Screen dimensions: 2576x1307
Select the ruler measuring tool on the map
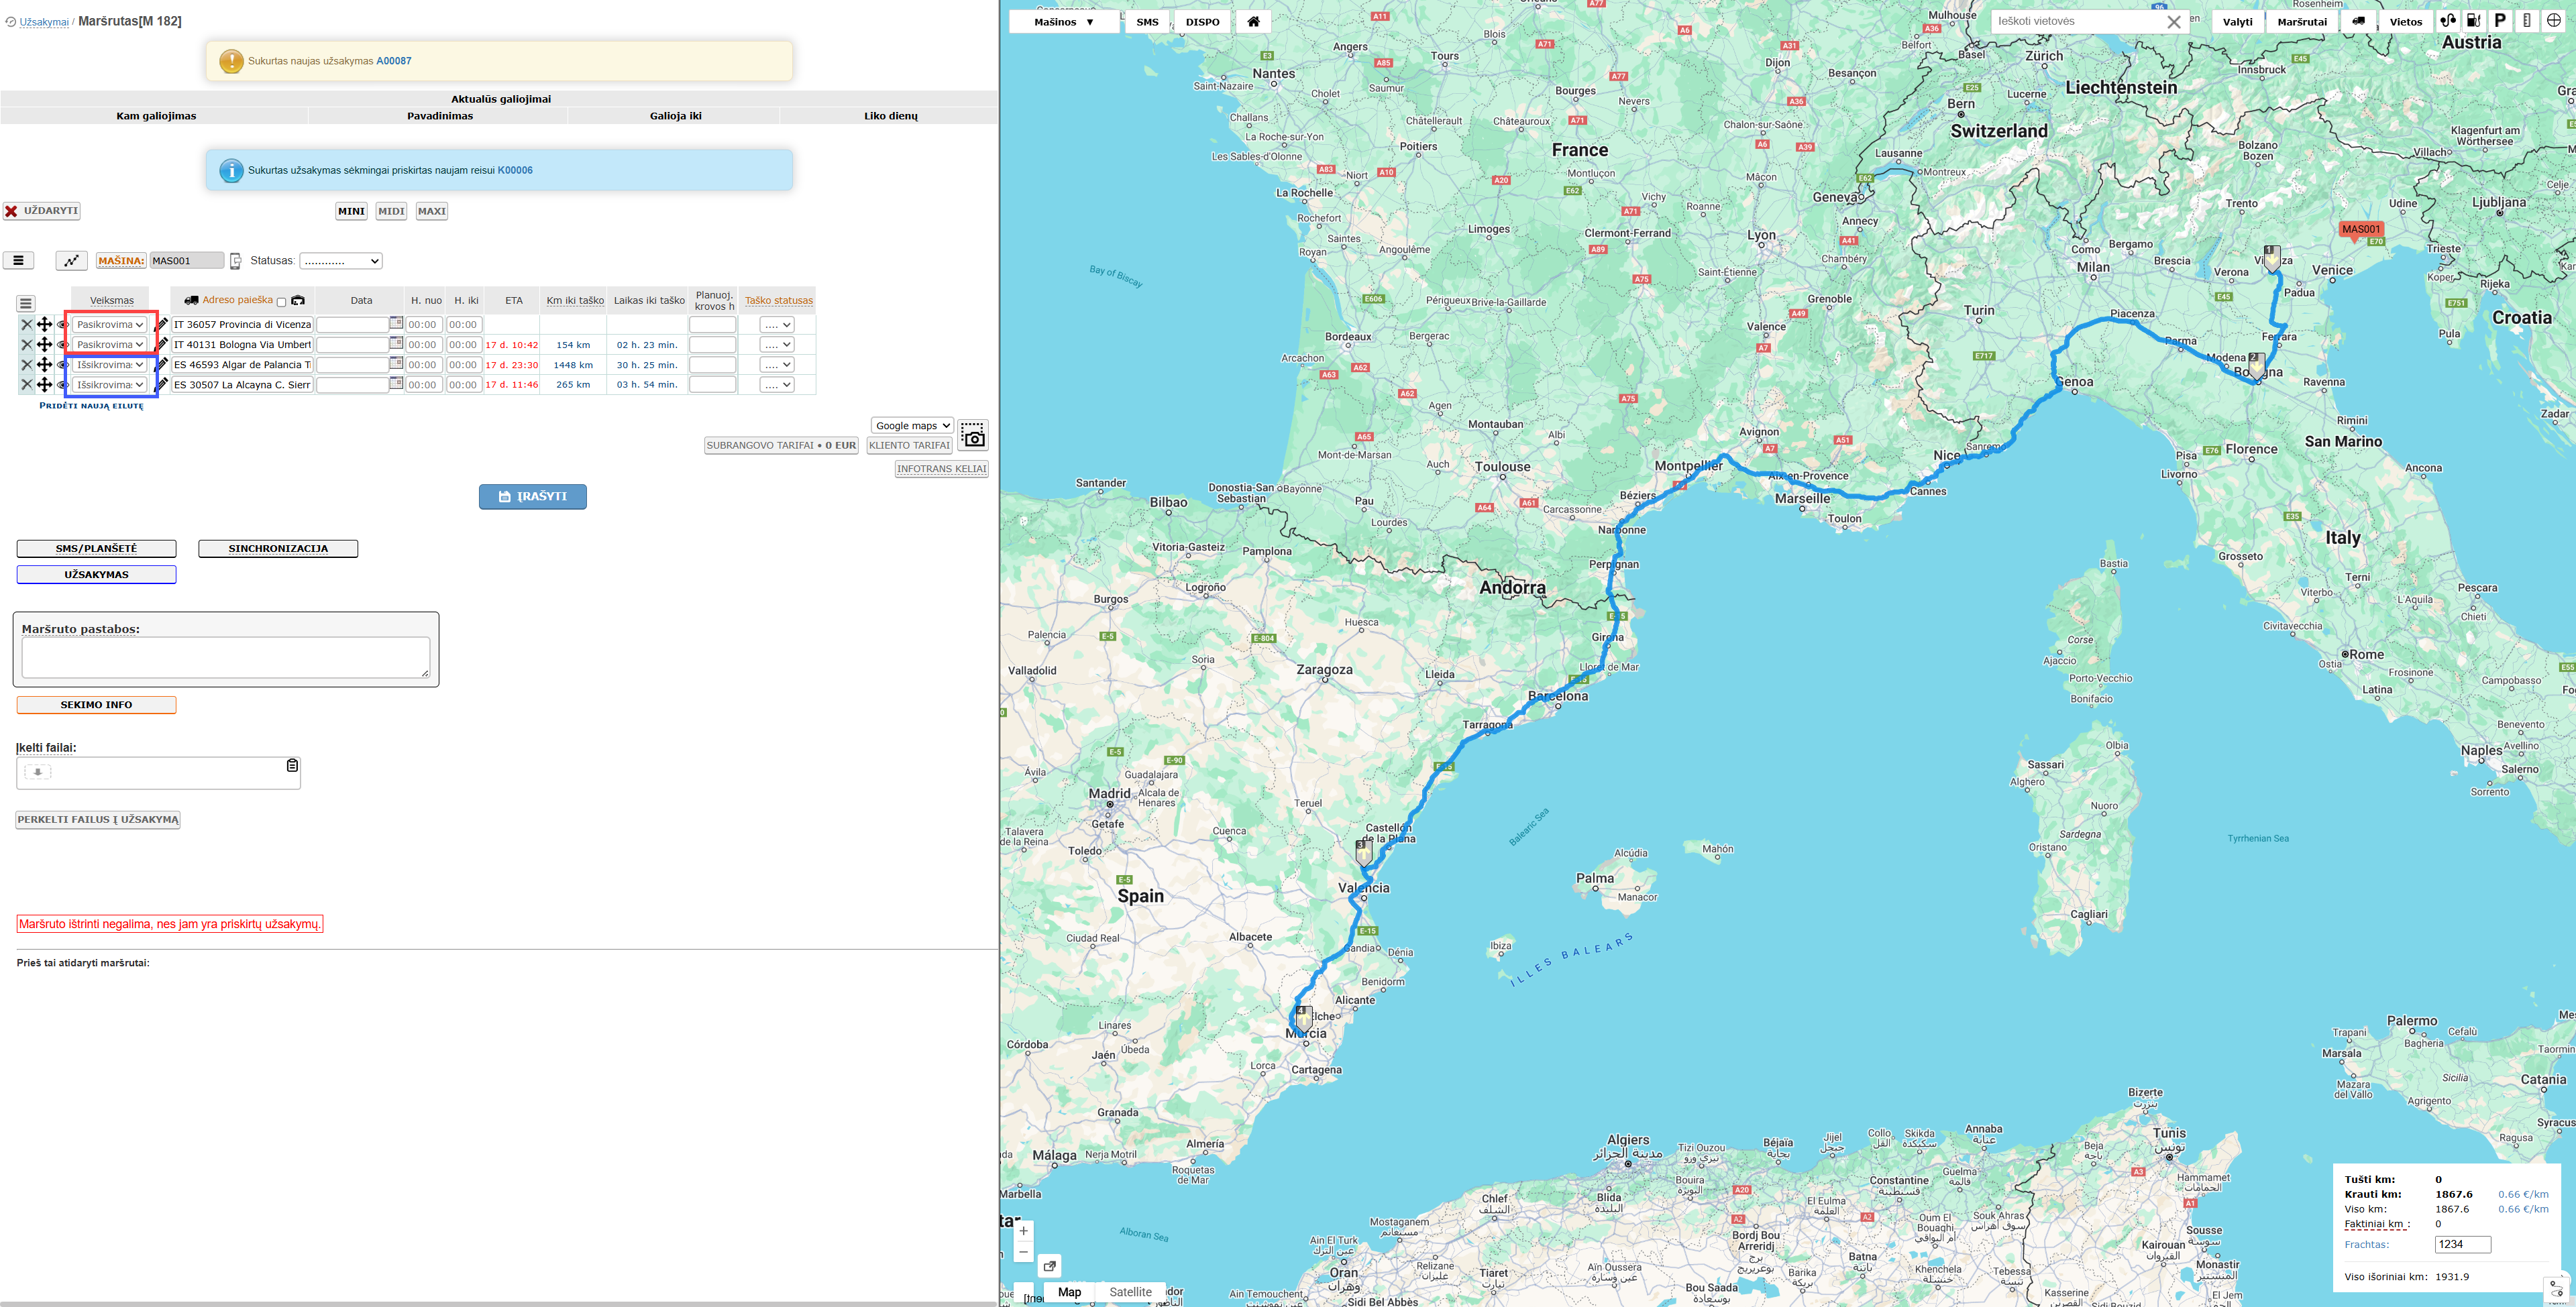click(2527, 21)
